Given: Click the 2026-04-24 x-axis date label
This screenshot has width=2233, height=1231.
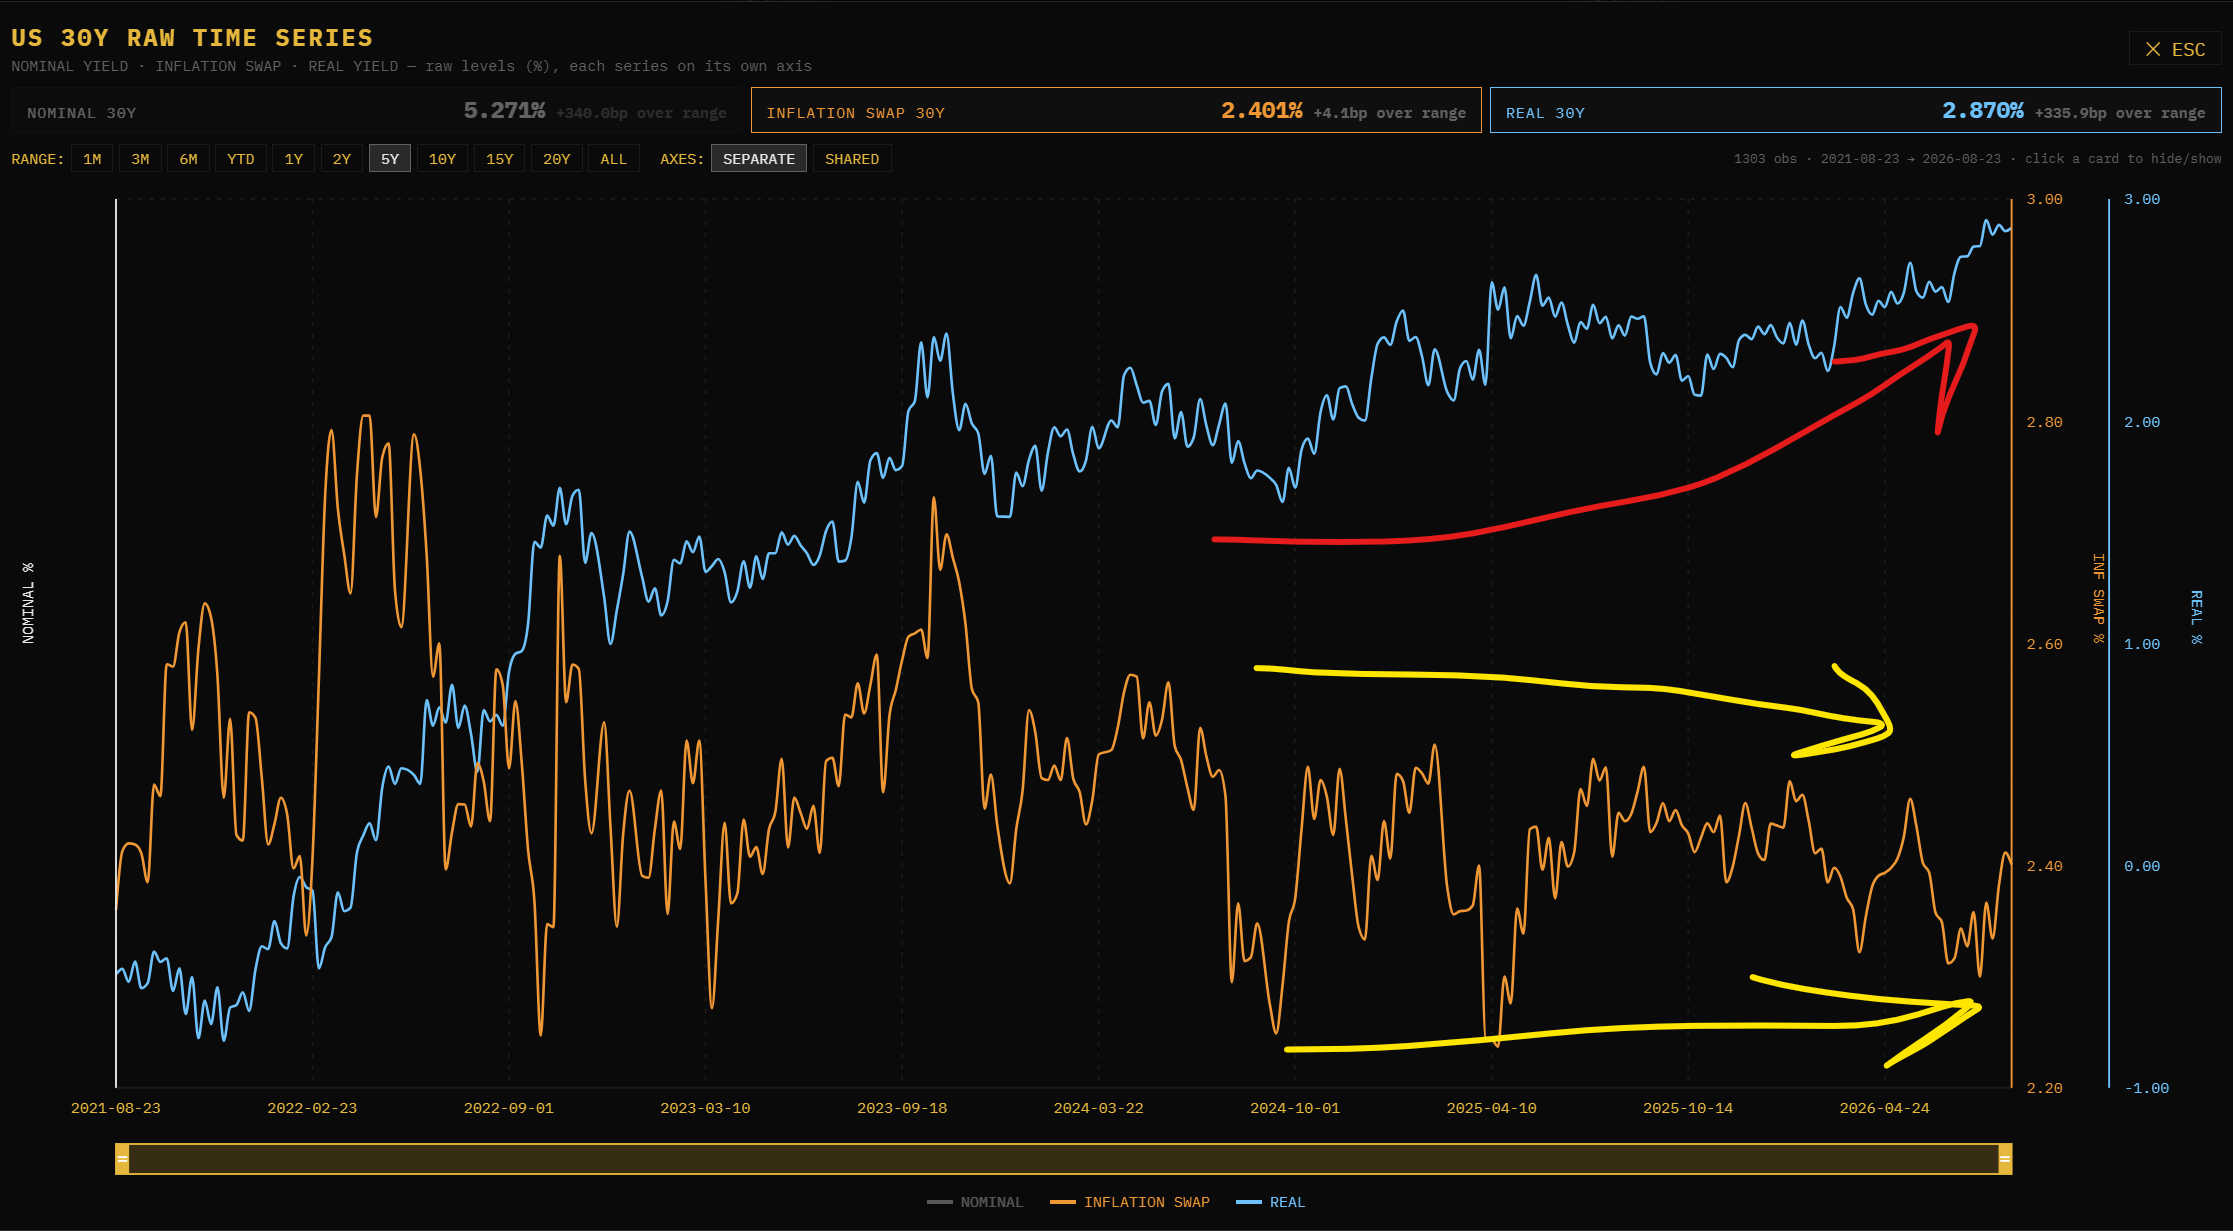Looking at the screenshot, I should (1884, 1108).
